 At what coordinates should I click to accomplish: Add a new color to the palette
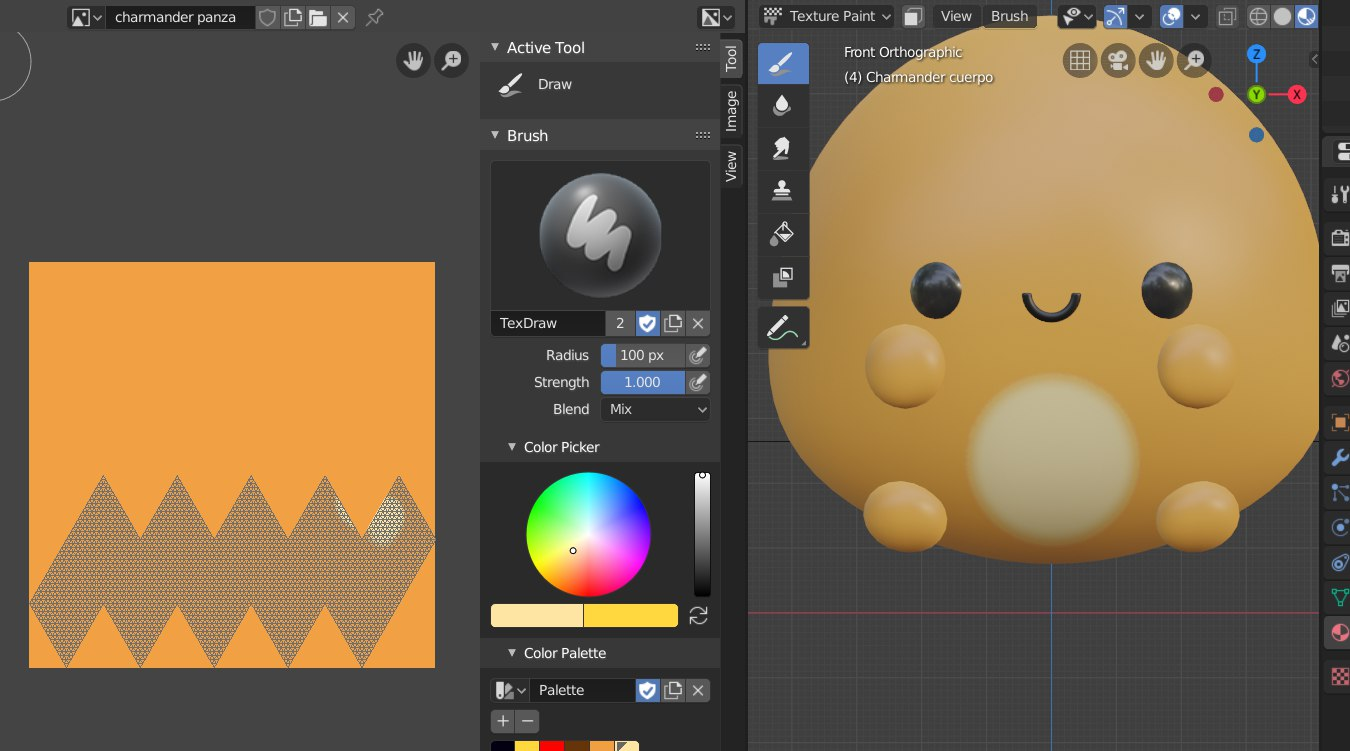503,721
